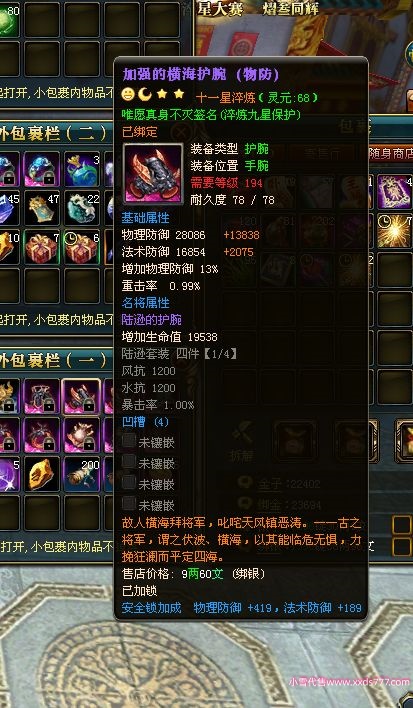
Task: Select the green gem showing 80
Action: coord(9,19)
